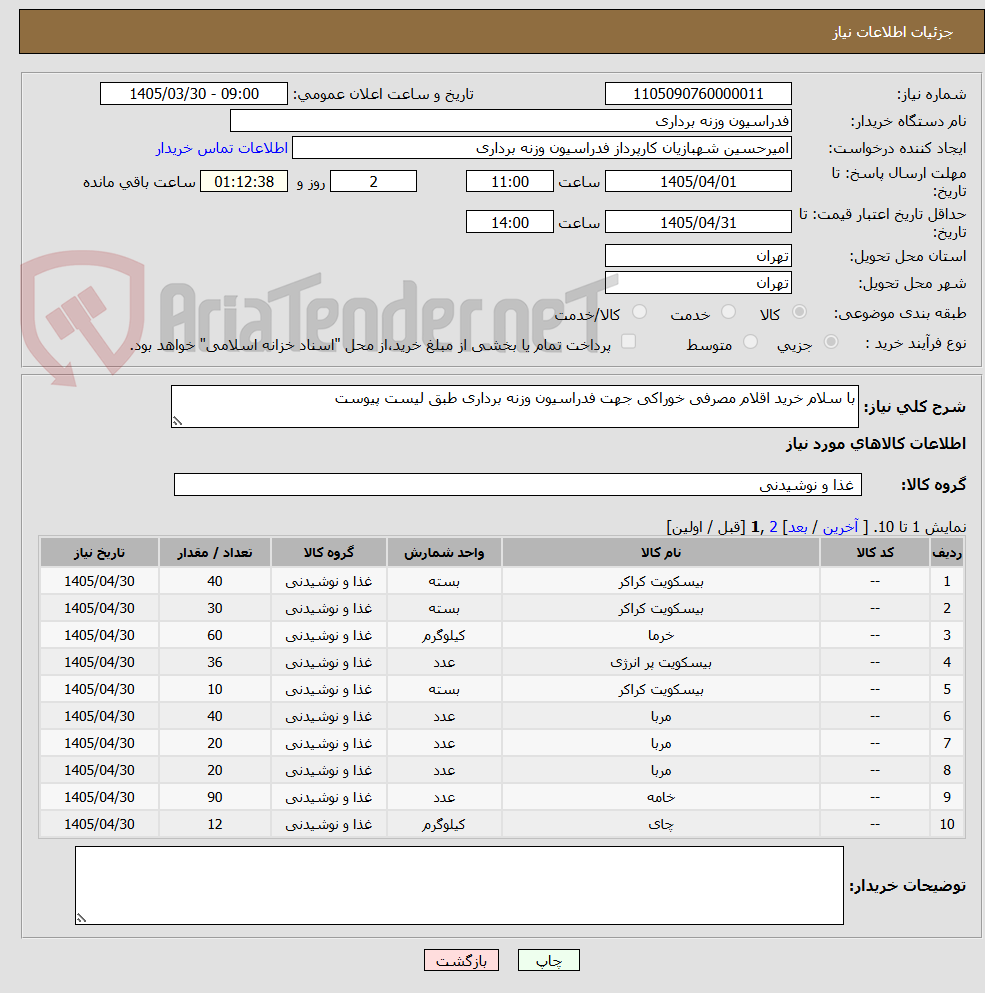This screenshot has height=993, width=985.
Task: Click the delivery province field تهران
Action: coord(698,256)
